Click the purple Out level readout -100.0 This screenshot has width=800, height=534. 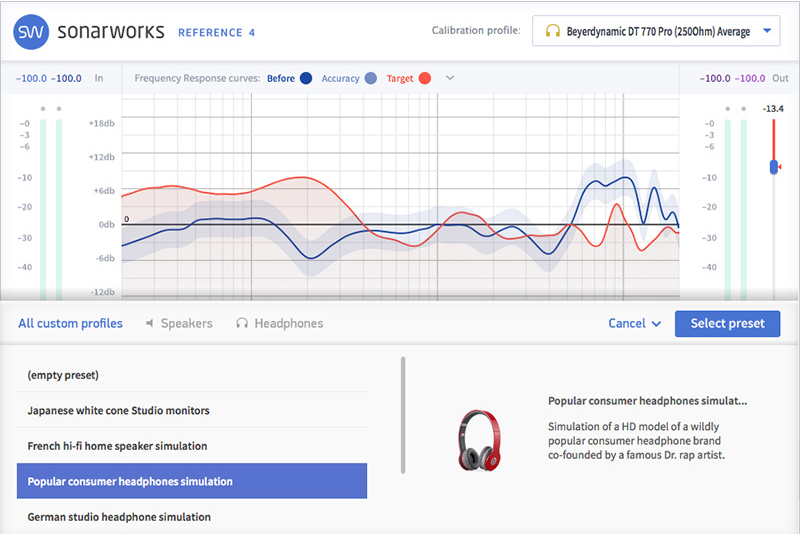[752, 79]
